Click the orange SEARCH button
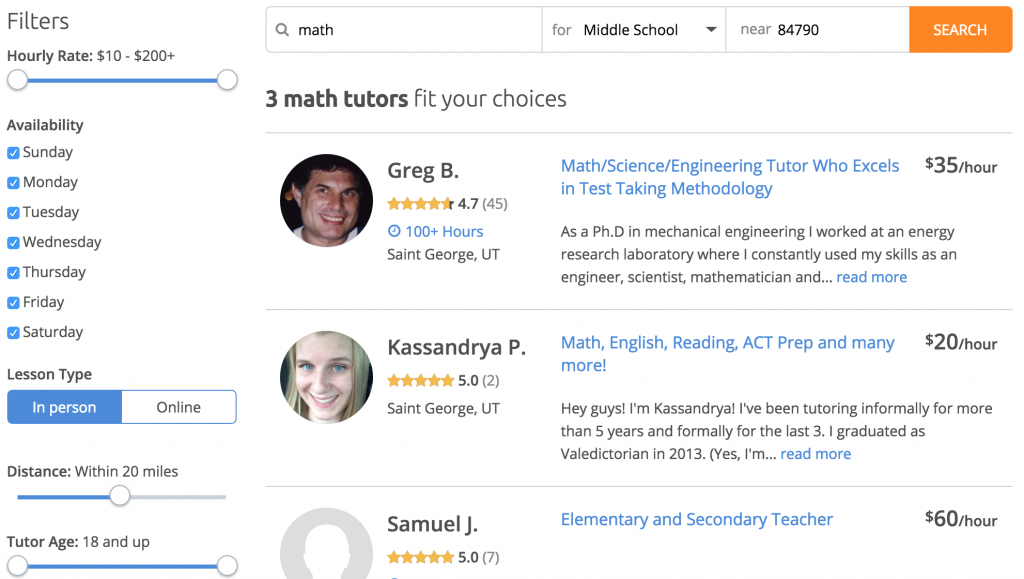The image size is (1024, 579). point(959,29)
